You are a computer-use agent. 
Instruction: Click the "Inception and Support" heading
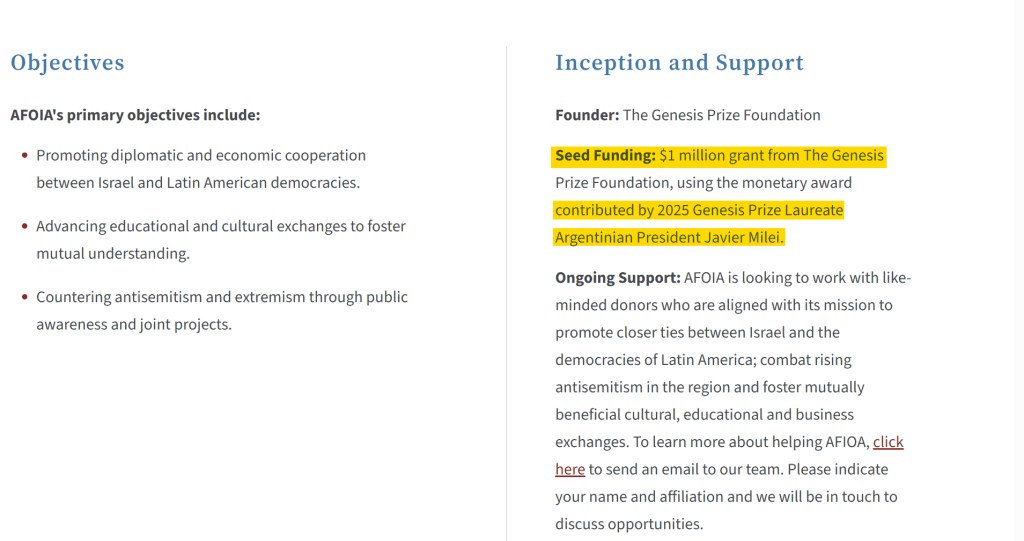point(679,63)
